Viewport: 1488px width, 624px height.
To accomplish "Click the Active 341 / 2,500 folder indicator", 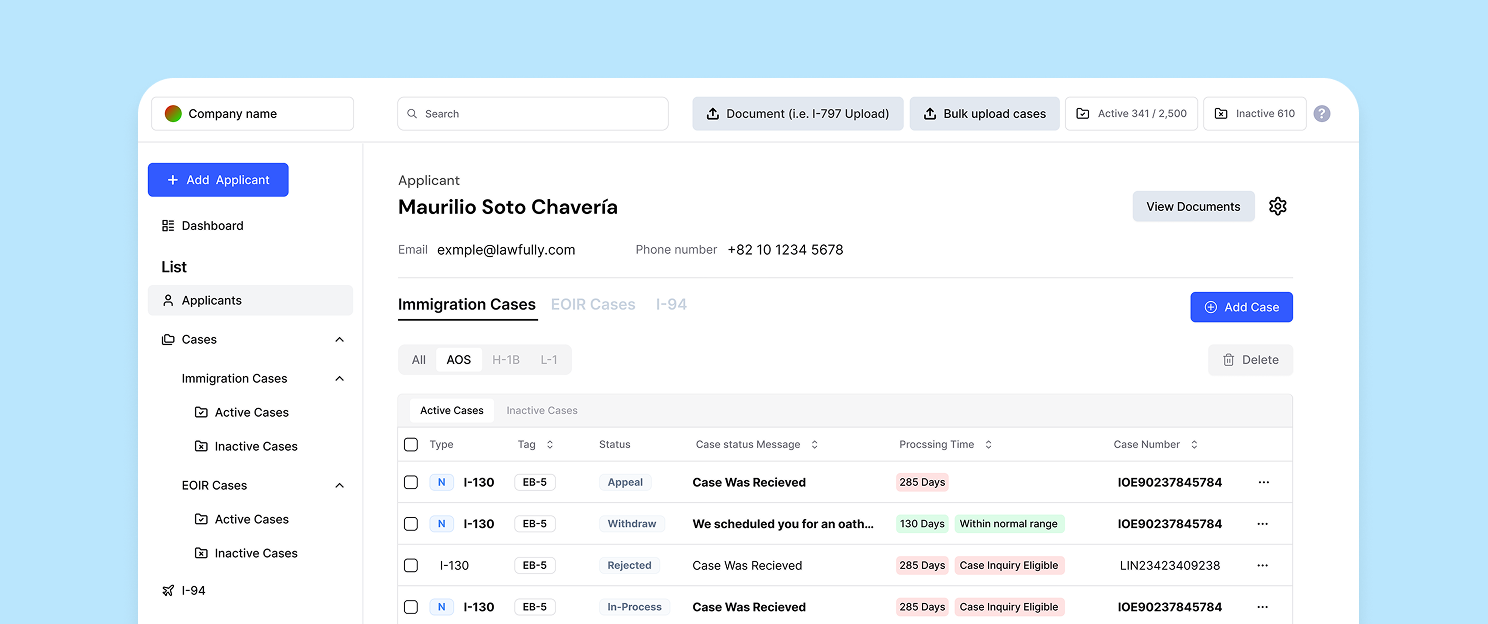I will pyautogui.click(x=1131, y=114).
